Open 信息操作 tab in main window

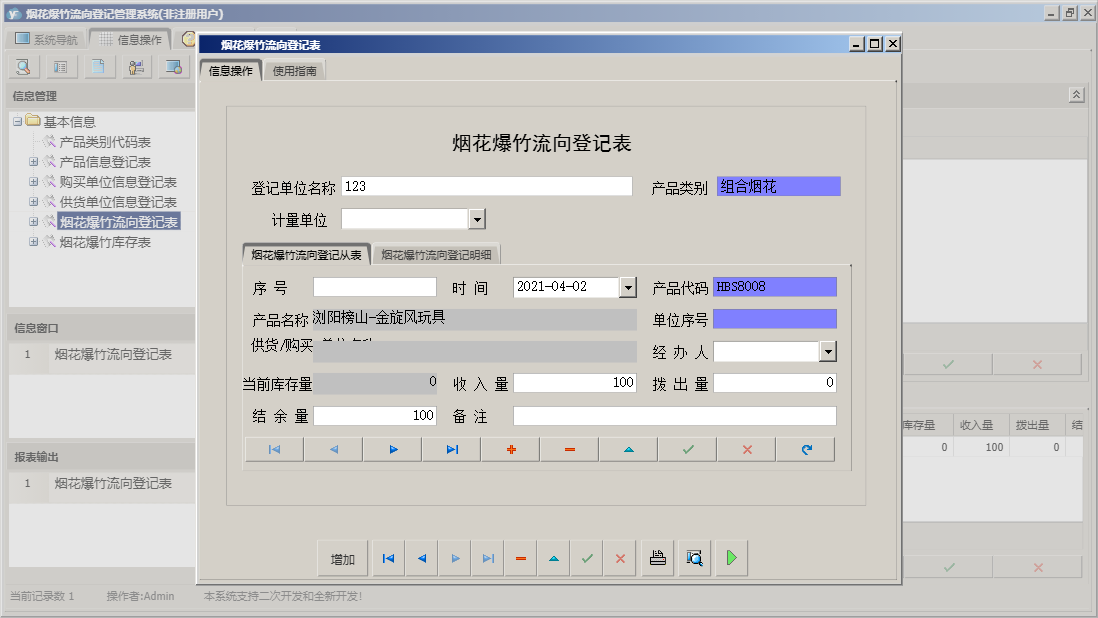[131, 39]
